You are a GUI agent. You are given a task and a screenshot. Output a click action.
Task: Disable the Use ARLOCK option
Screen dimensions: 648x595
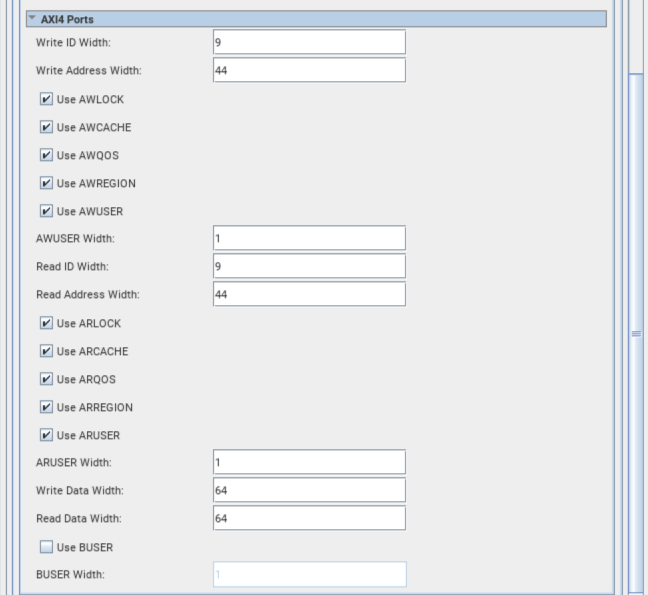pos(46,324)
